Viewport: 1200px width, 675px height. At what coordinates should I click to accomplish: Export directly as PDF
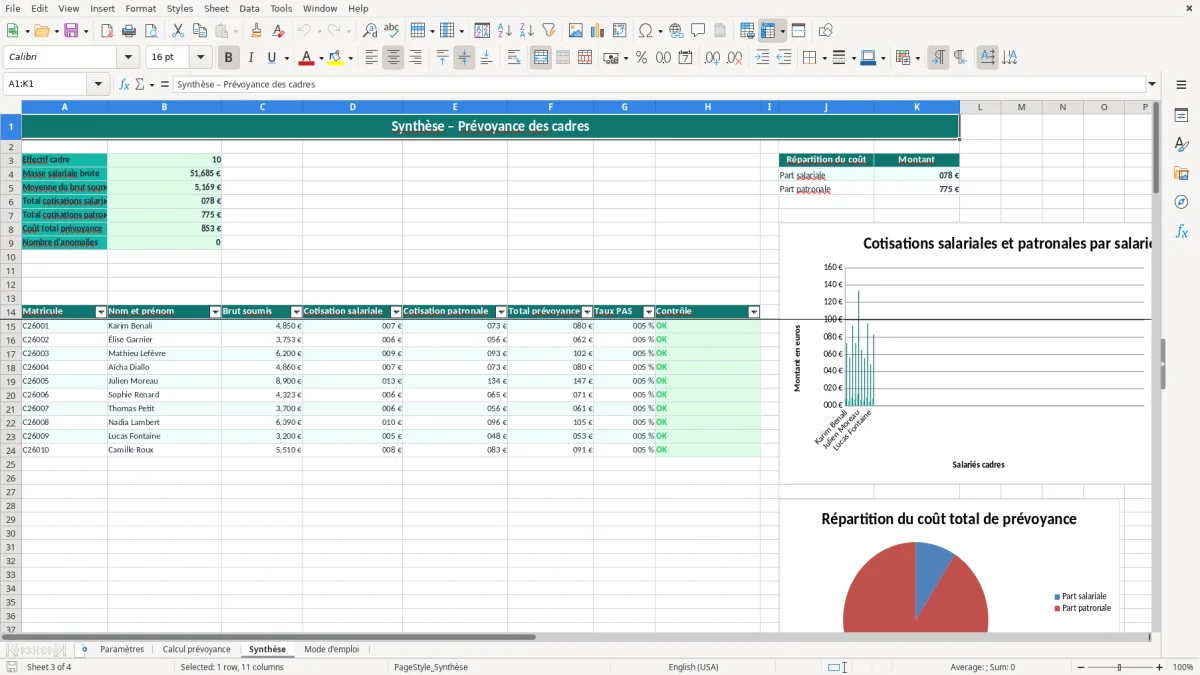click(107, 31)
